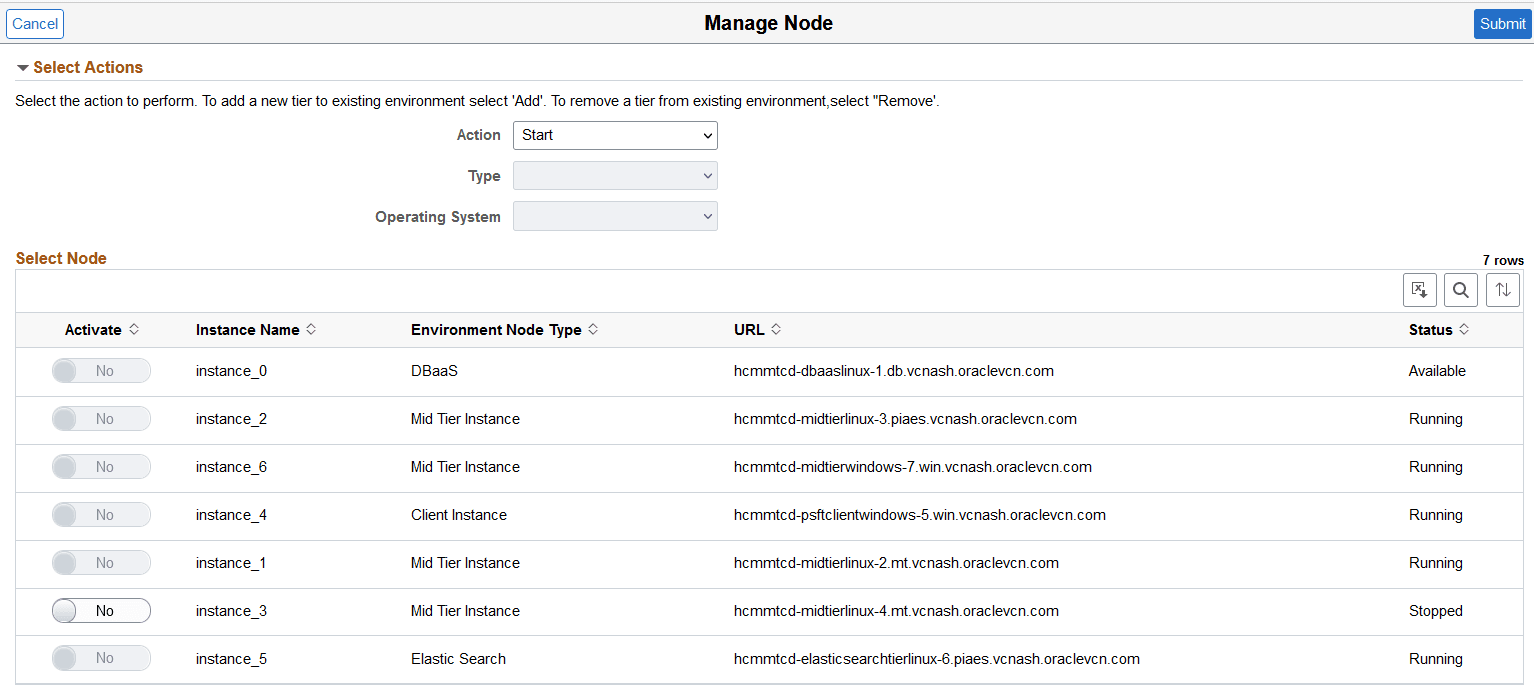This screenshot has width=1534, height=691.
Task: Open the grid search icon
Action: 1460,290
